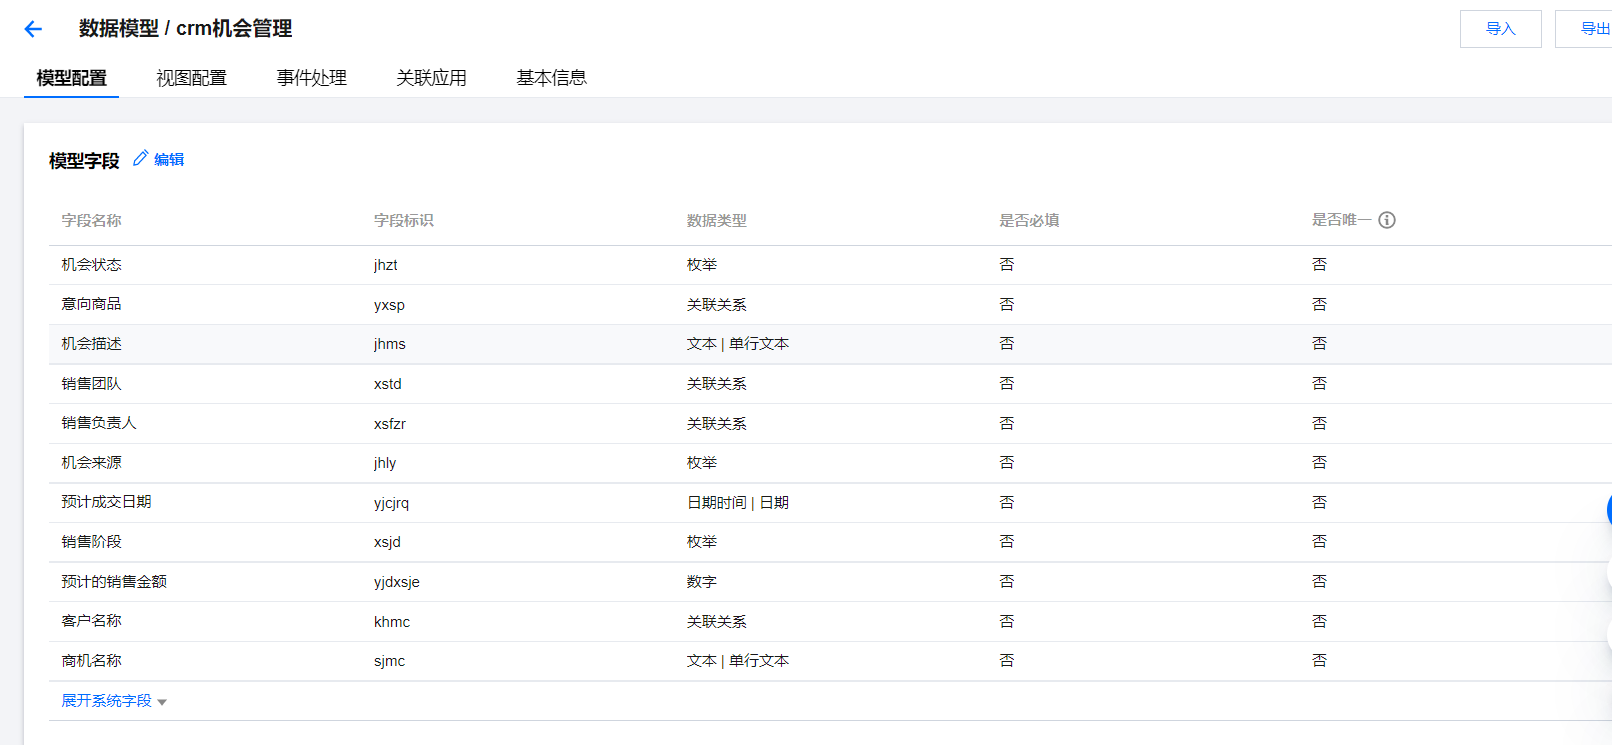Select the 意向商品 field name
1612x745 pixels.
[x=91, y=304]
